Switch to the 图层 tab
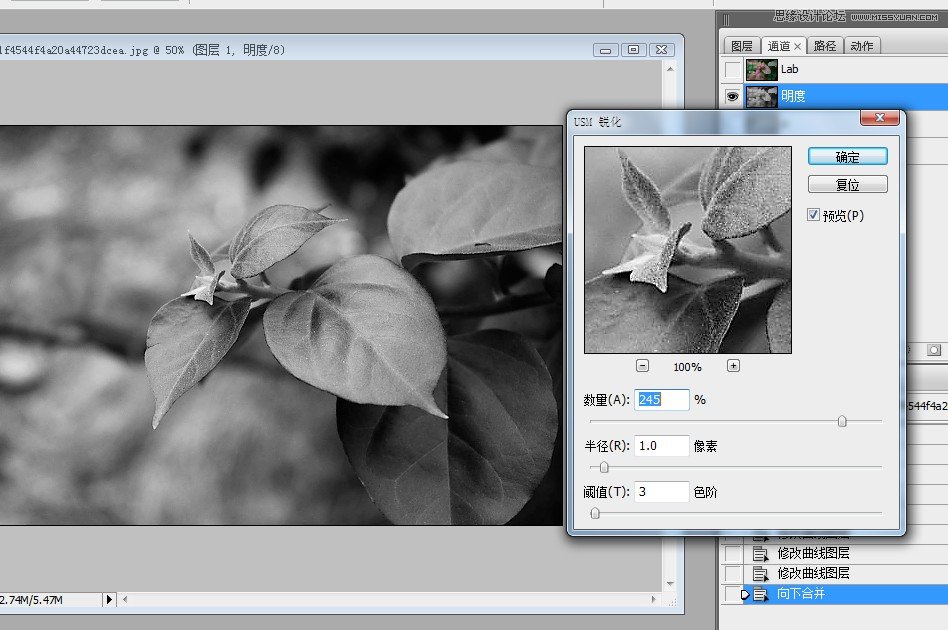The image size is (948, 630). point(741,46)
